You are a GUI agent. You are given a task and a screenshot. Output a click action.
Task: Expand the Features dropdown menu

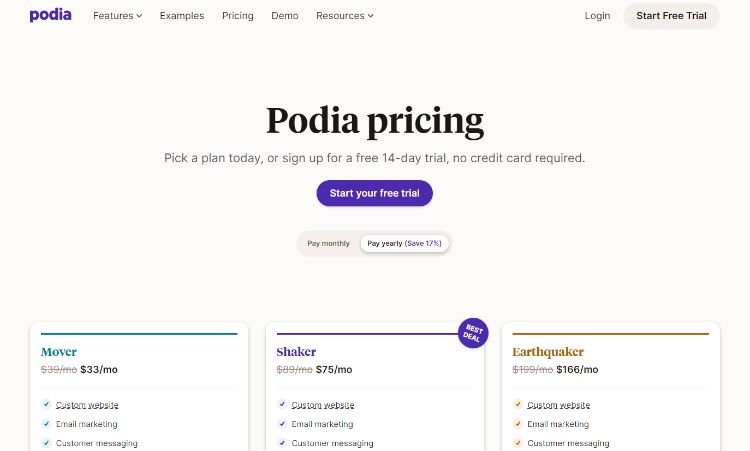pos(117,16)
